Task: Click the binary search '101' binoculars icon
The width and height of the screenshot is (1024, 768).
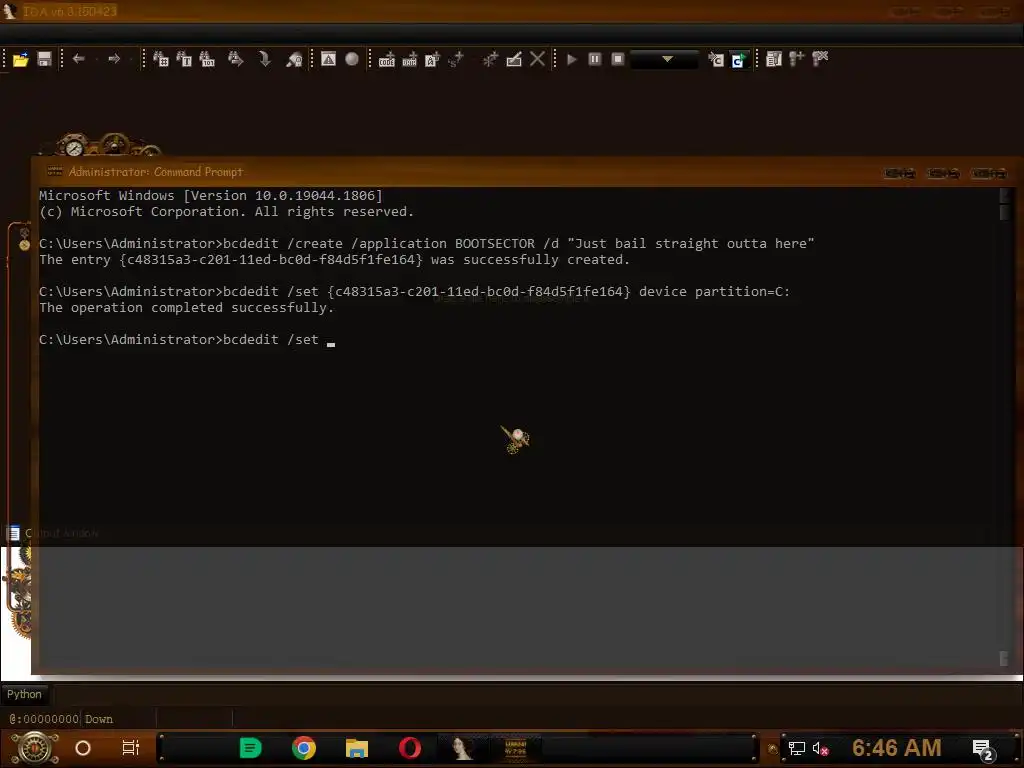Action: tap(207, 59)
